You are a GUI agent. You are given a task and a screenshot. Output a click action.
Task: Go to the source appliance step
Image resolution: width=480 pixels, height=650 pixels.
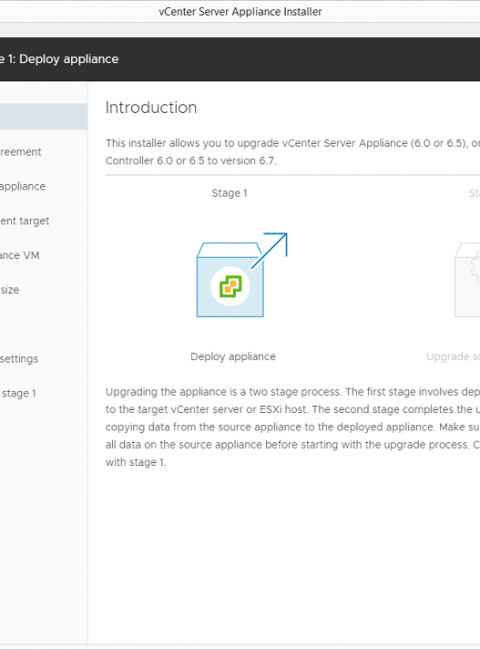(23, 186)
